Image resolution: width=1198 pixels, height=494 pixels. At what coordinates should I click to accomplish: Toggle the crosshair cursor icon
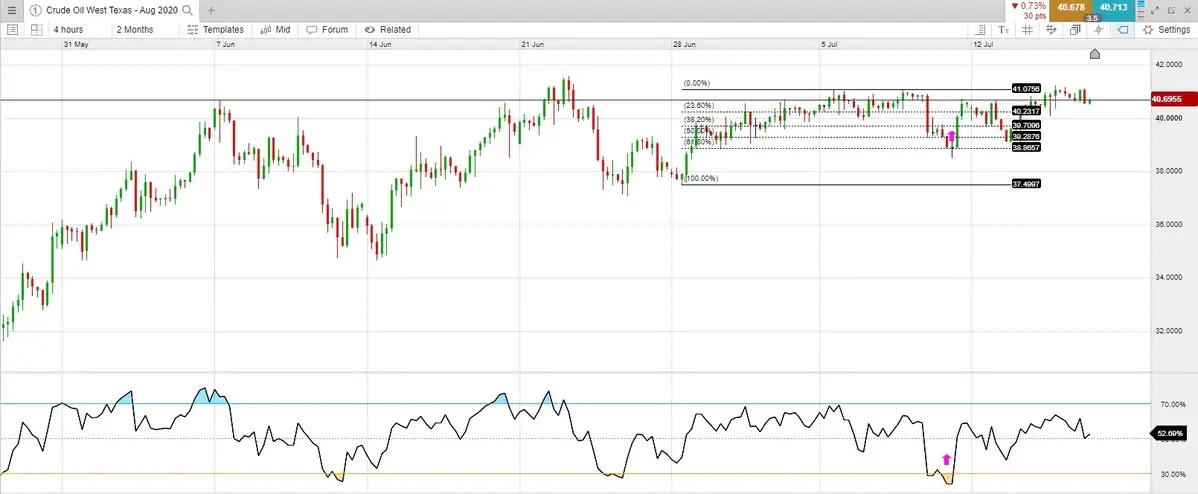(x=1098, y=30)
